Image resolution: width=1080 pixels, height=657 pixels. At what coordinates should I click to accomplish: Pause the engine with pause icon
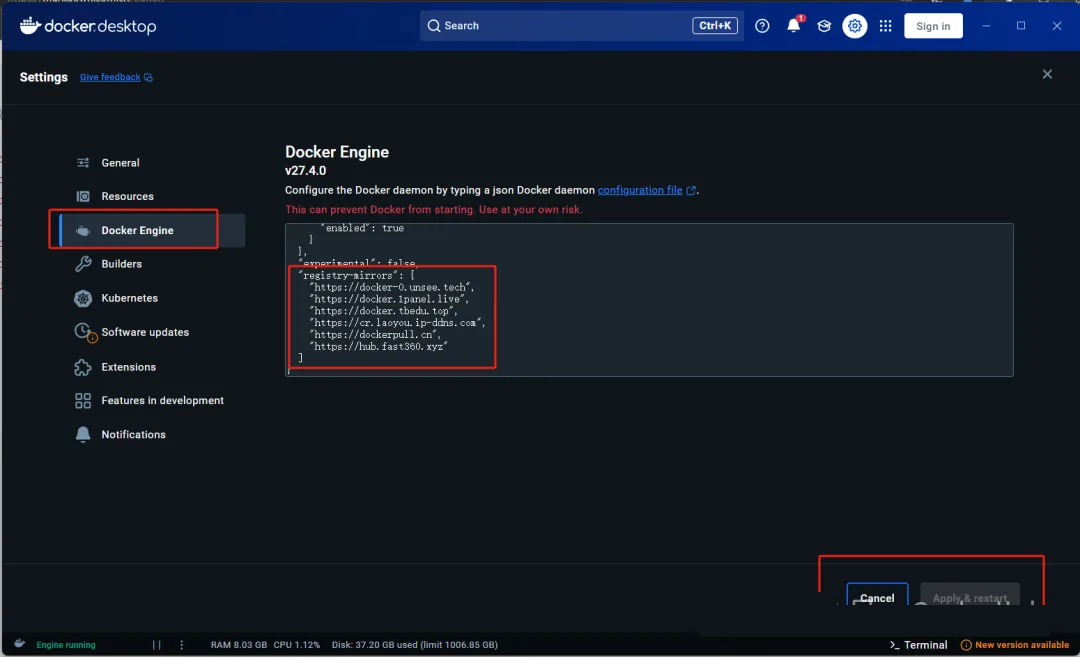(x=156, y=645)
